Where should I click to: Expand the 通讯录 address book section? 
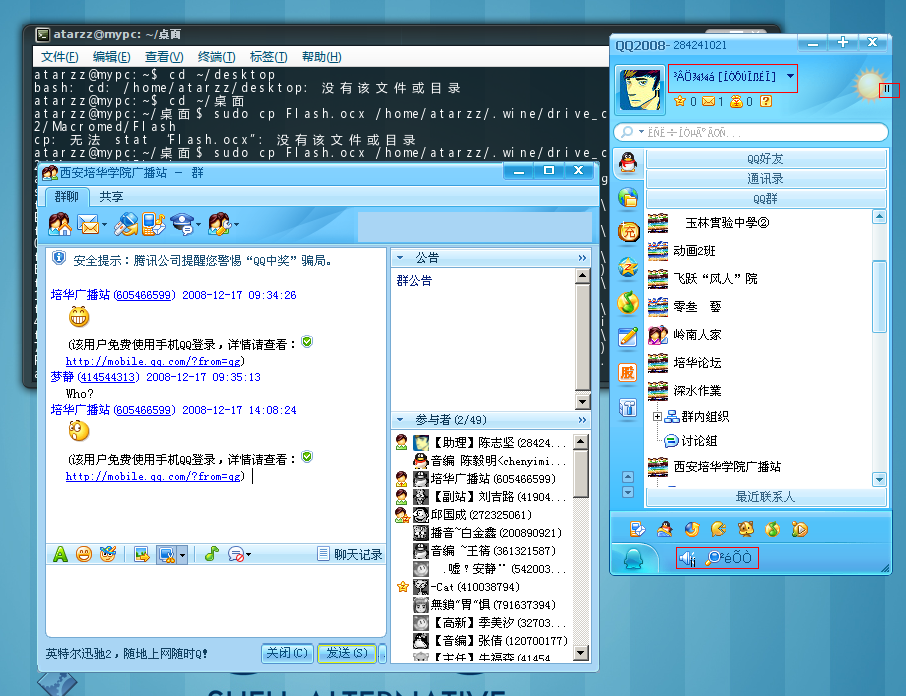click(x=766, y=179)
